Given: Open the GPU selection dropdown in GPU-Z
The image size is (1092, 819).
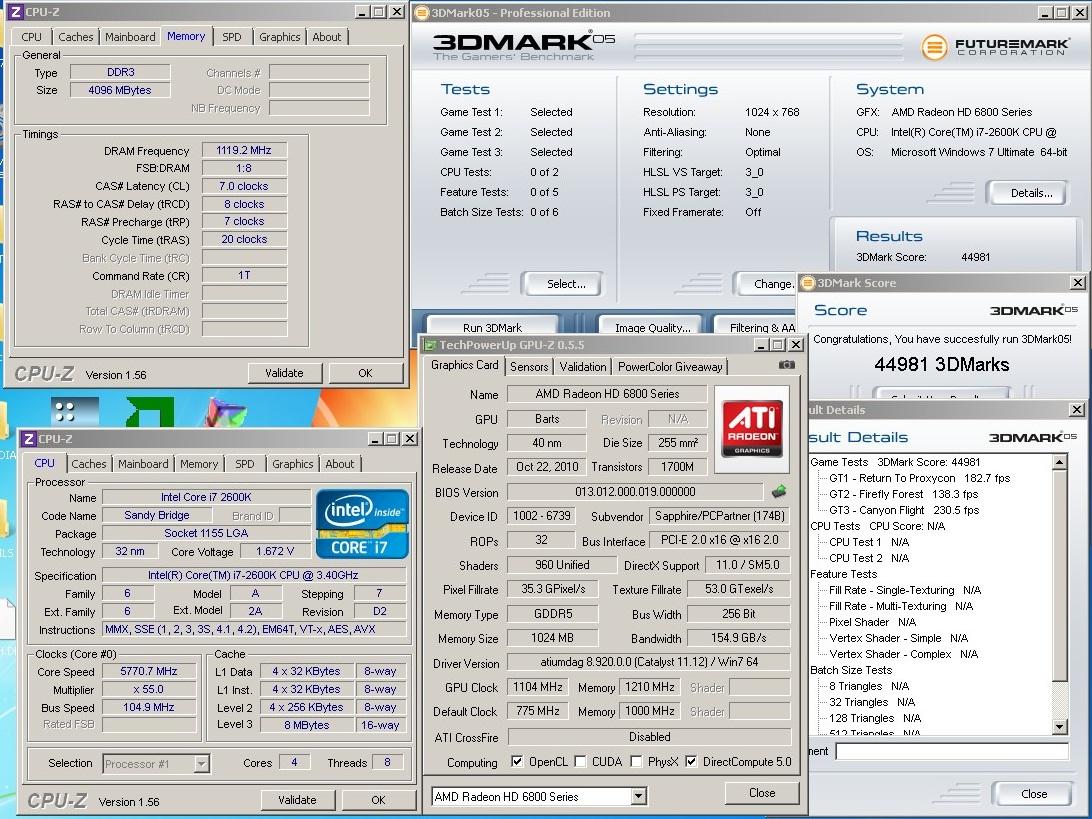Looking at the screenshot, I should coord(638,796).
